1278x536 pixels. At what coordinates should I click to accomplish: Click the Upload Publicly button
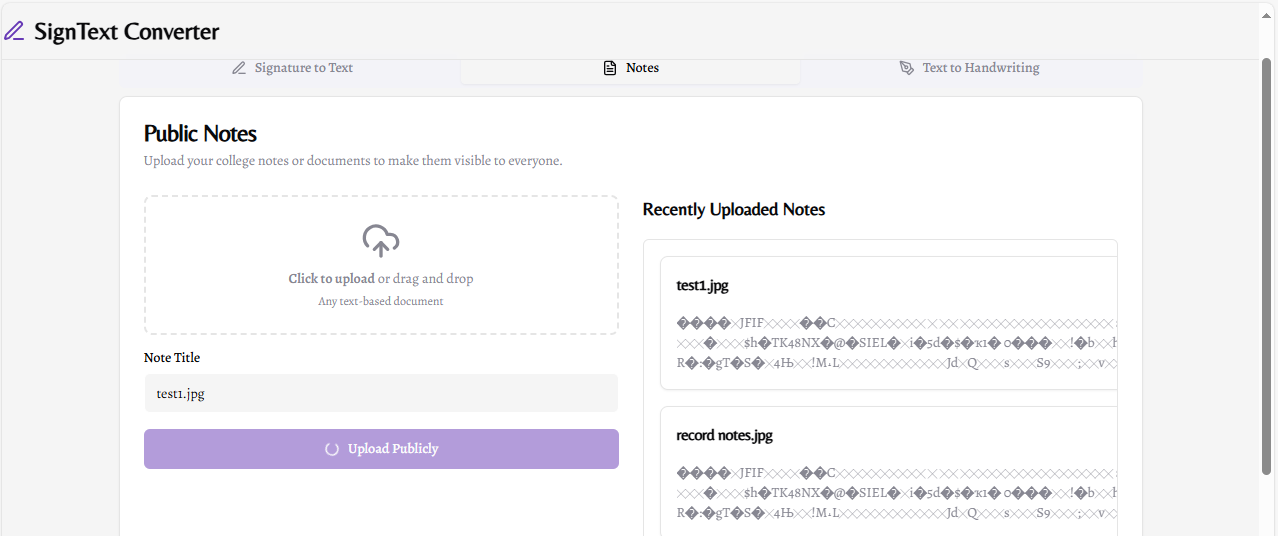[381, 449]
